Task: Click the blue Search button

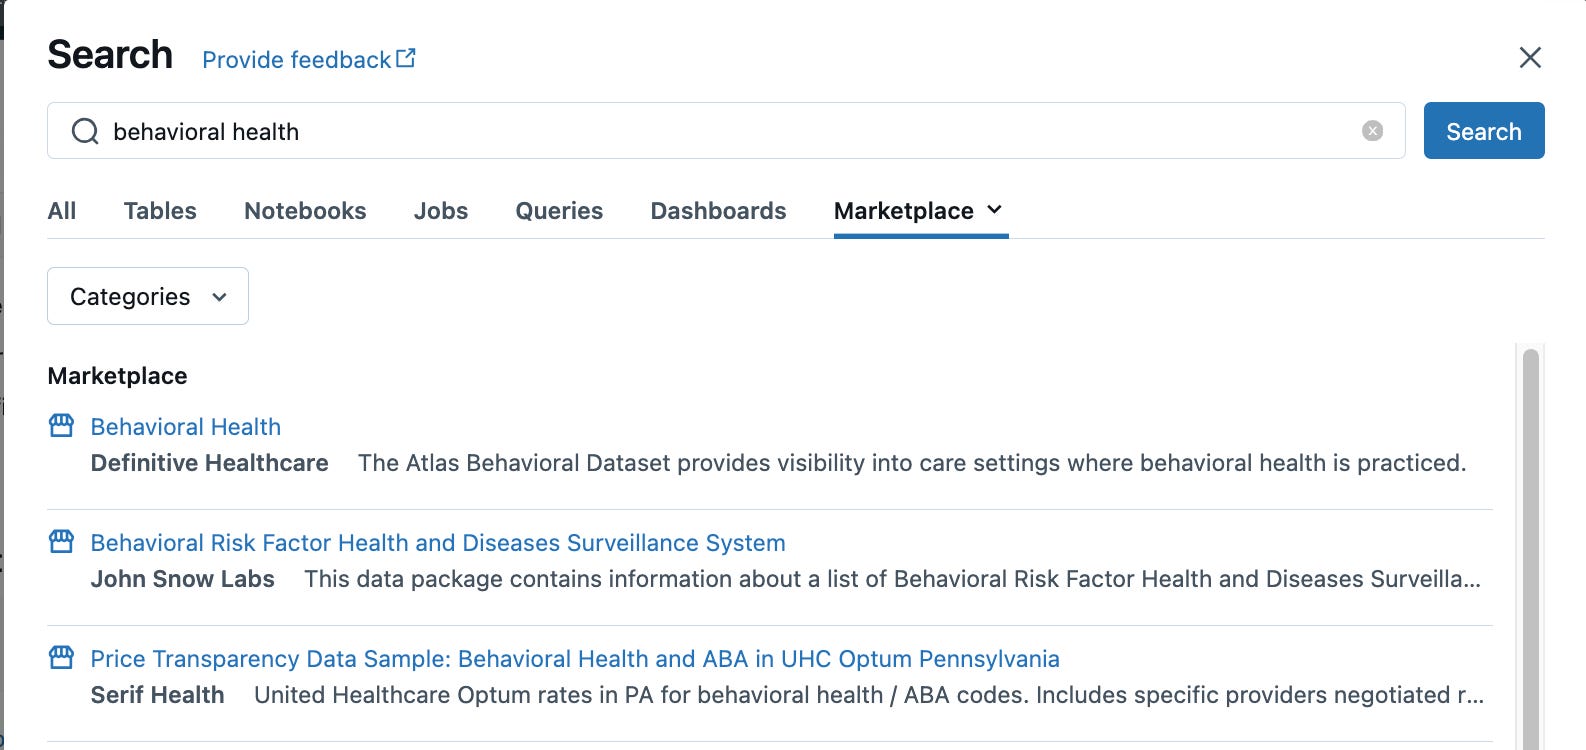Action: pos(1484,131)
